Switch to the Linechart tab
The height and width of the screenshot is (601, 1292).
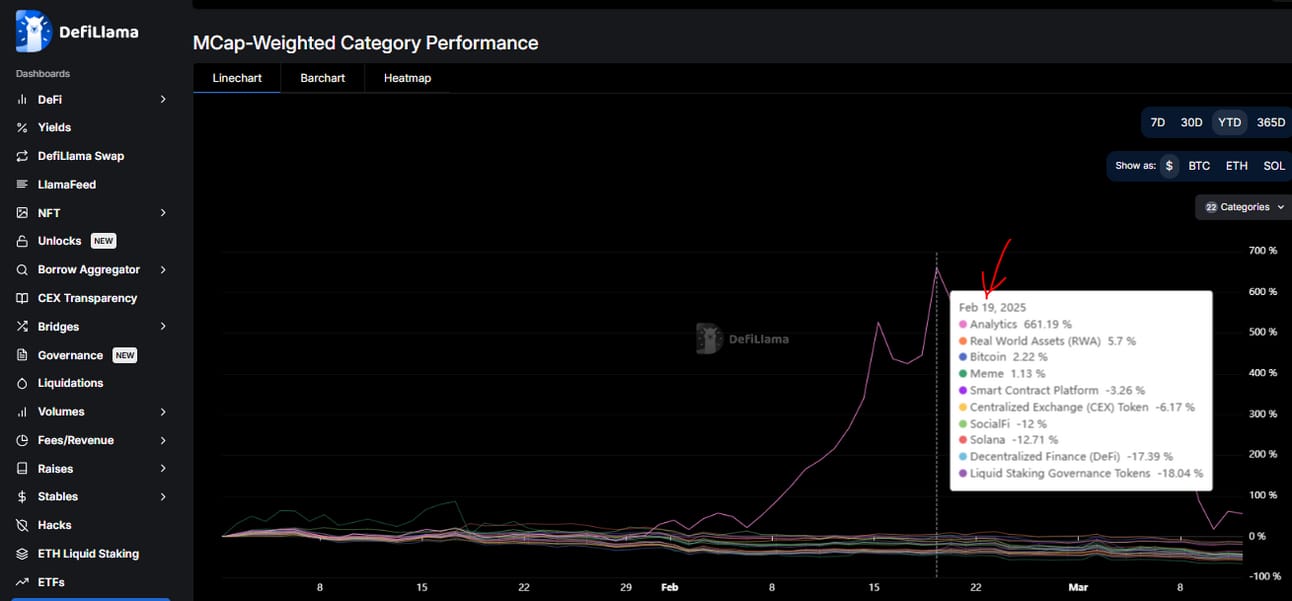237,78
